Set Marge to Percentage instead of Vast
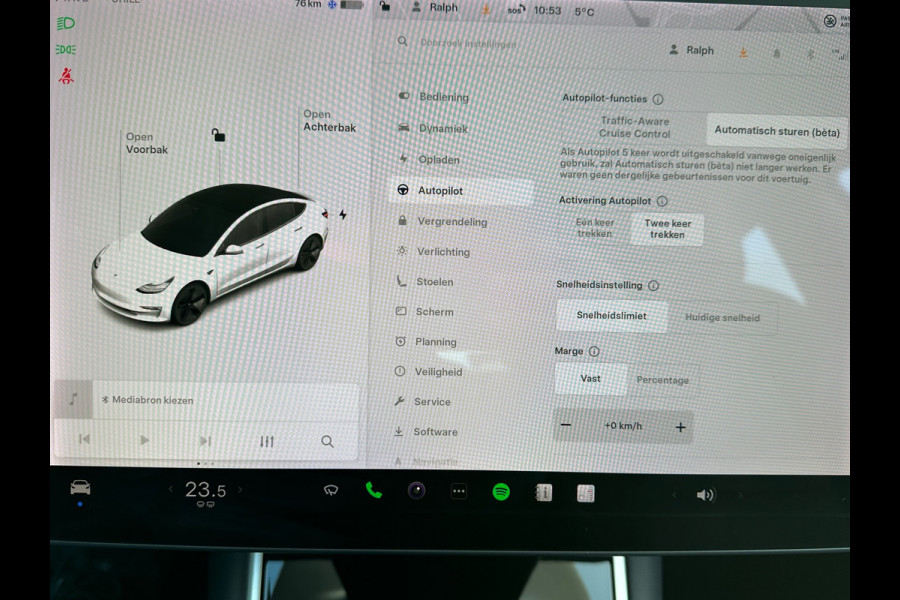Screen dimensions: 900x600 tap(663, 380)
